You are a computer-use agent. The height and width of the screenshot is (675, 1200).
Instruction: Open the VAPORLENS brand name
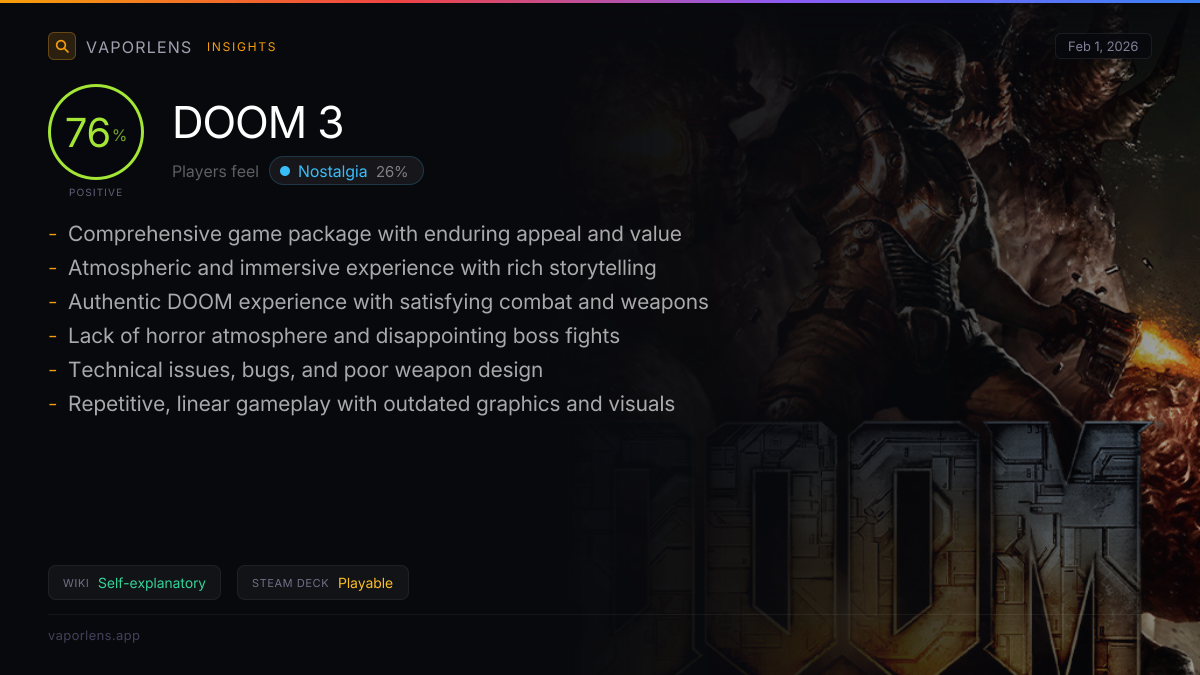coord(139,47)
